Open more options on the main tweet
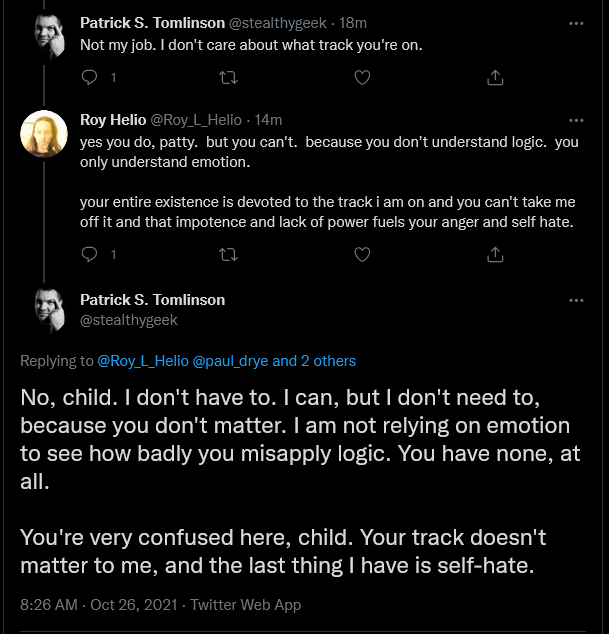Viewport: 609px width, 634px height. tap(576, 300)
